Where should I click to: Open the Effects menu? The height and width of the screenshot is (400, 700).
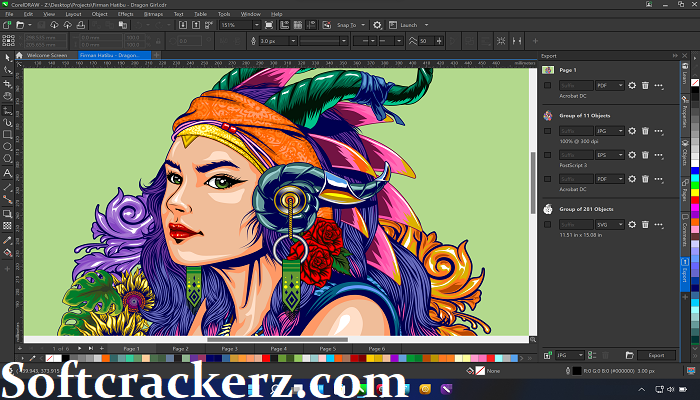pyautogui.click(x=125, y=14)
